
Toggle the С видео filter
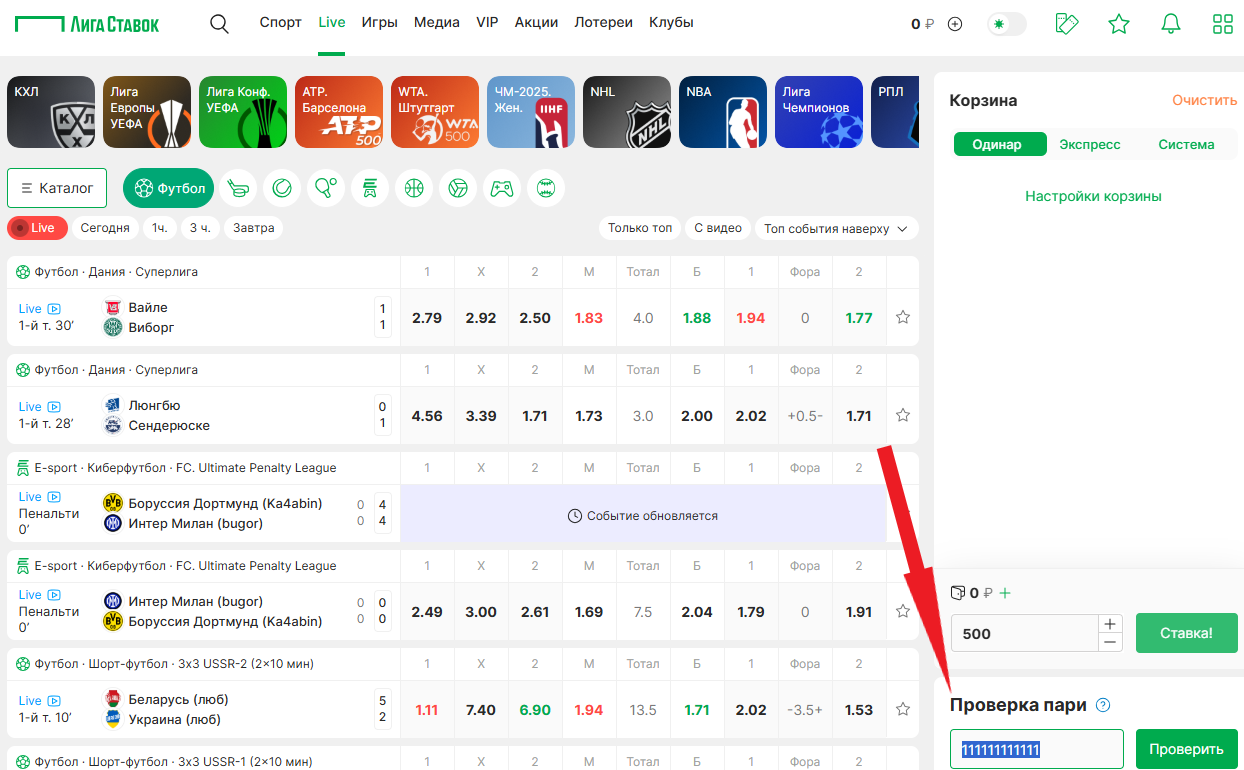(x=718, y=228)
